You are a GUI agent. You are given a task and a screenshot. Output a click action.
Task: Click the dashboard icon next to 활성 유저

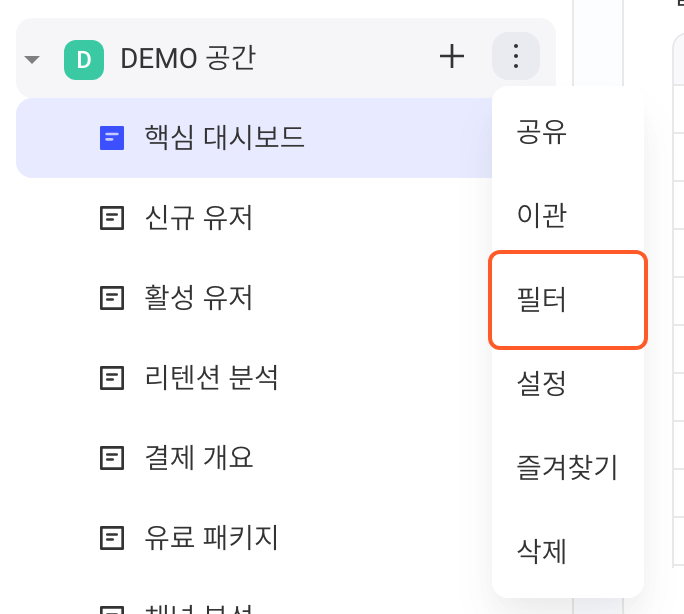click(112, 298)
